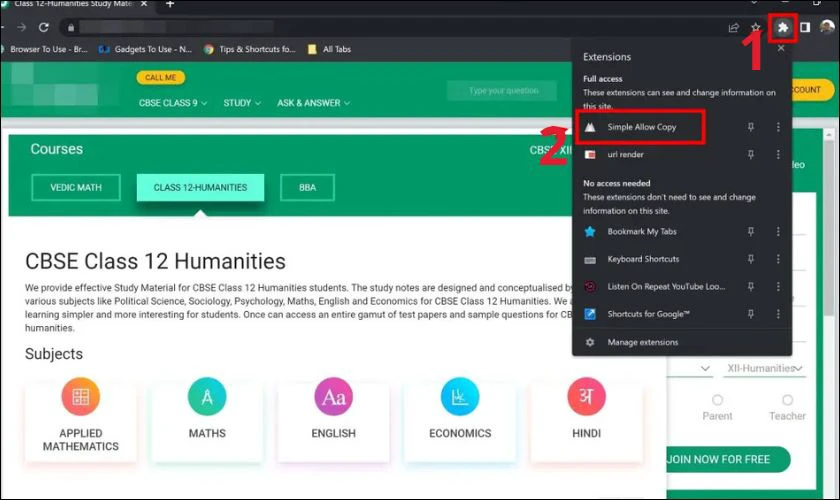Expand the ASK & ANSWER menu
Screen dimensions: 840x500
pyautogui.click(x=313, y=103)
